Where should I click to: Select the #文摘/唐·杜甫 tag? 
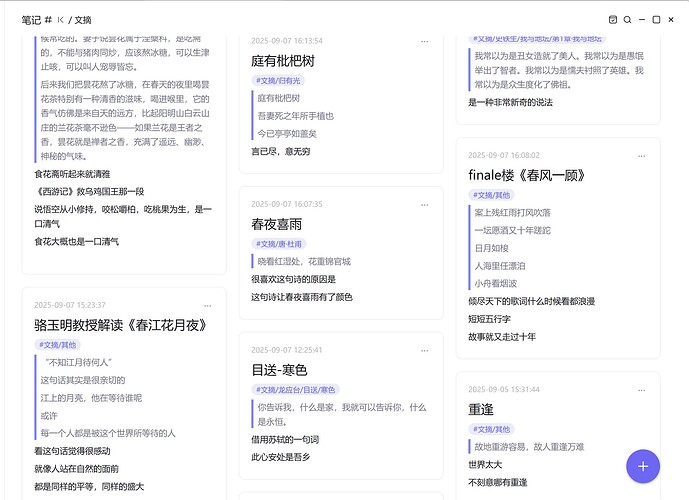coord(283,242)
